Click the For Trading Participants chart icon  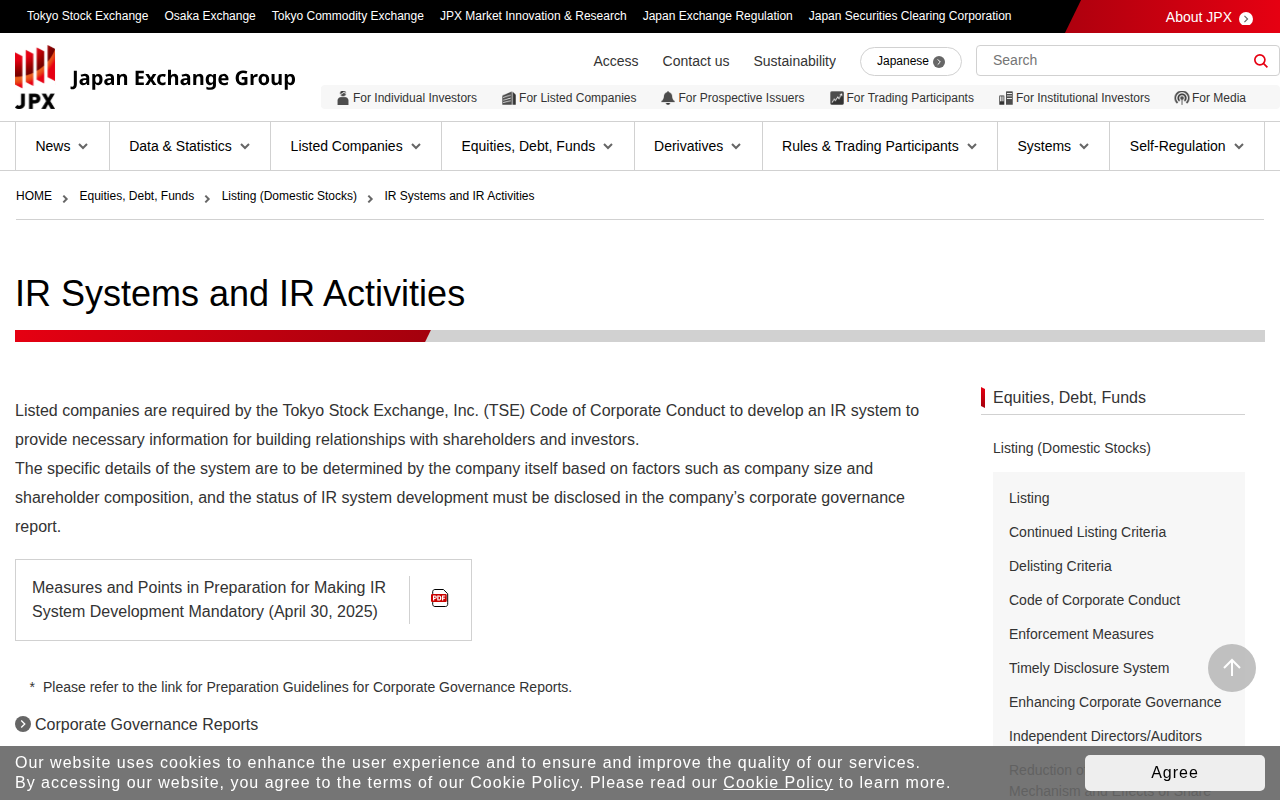(x=836, y=98)
